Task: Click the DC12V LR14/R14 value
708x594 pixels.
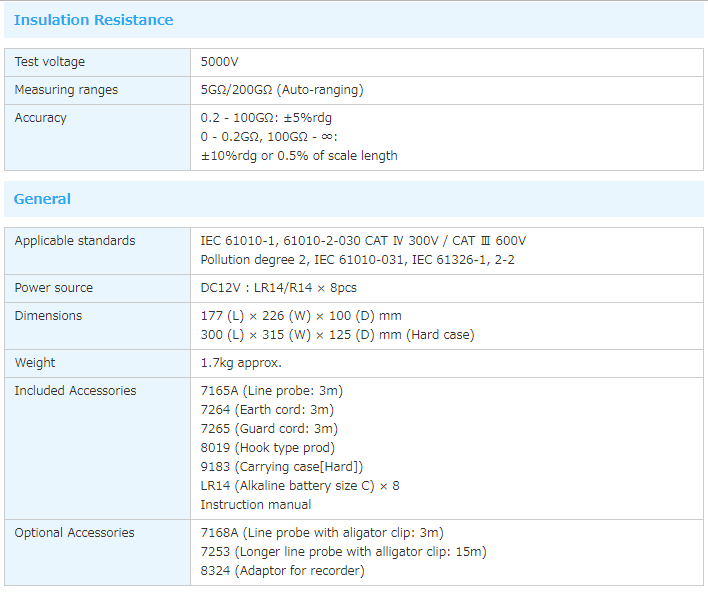Action: point(278,288)
